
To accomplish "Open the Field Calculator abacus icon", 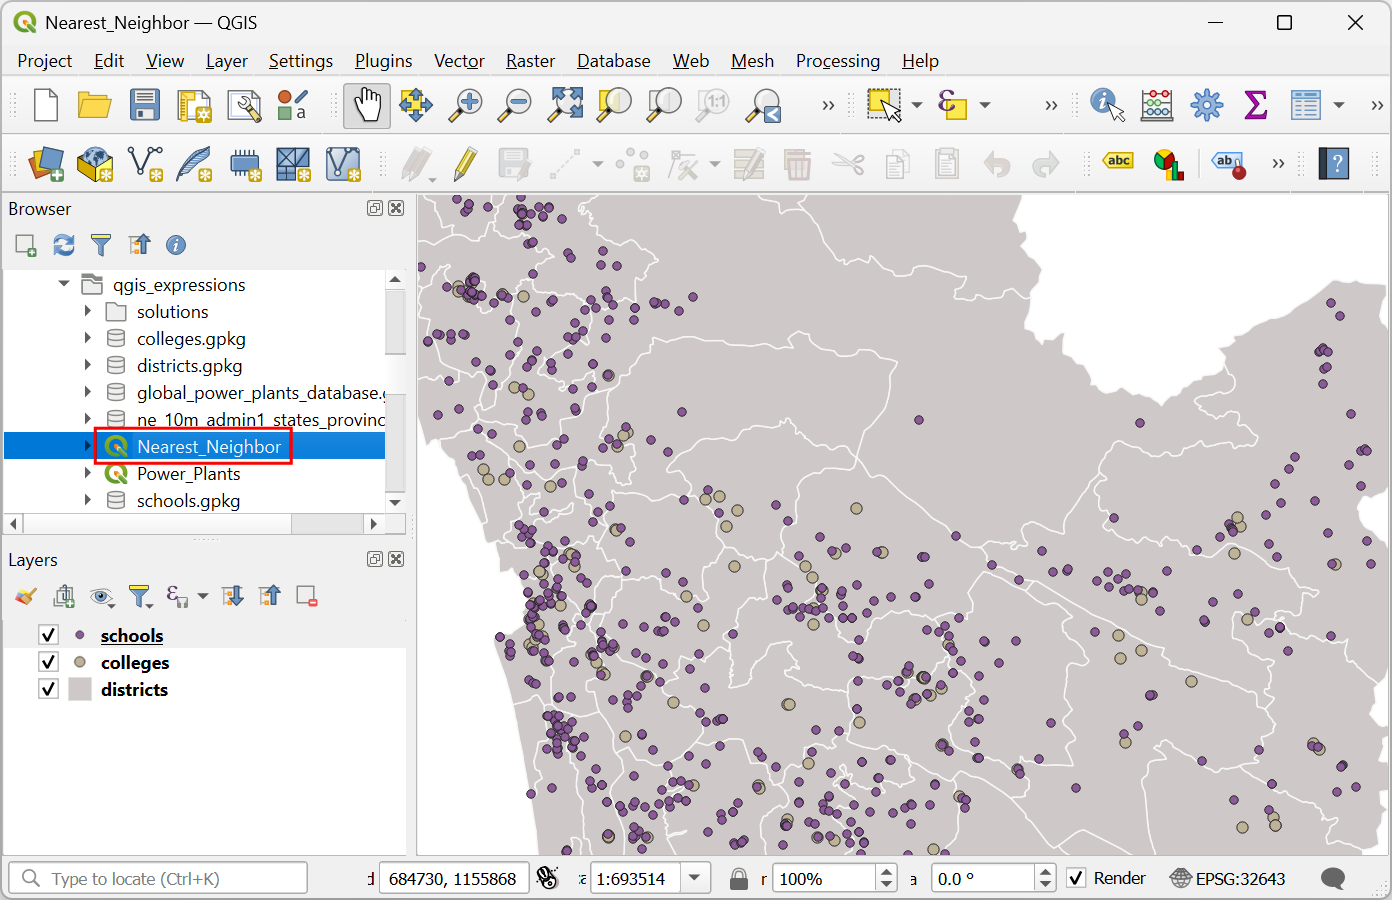I will coord(1157,105).
